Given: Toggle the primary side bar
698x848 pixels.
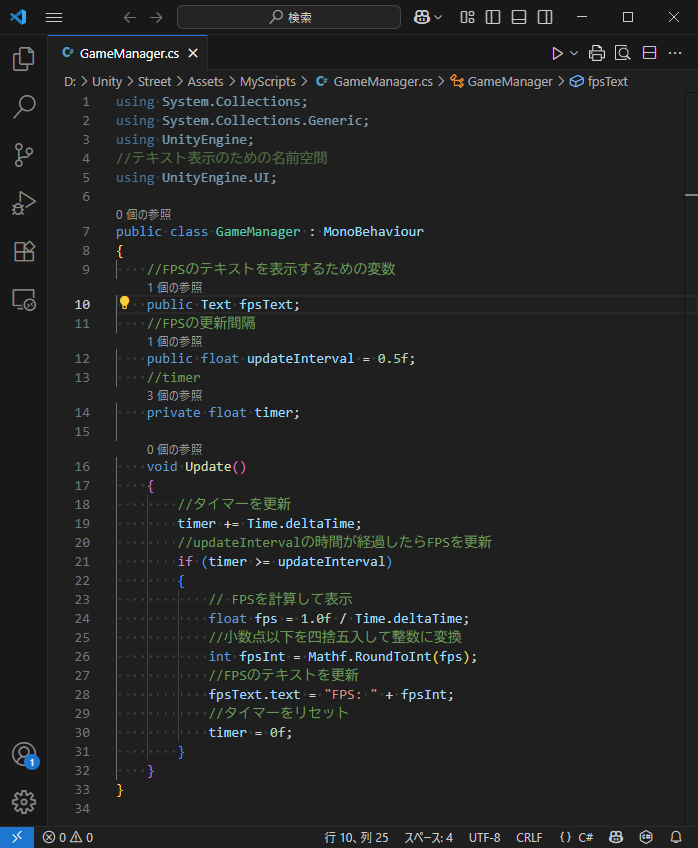Looking at the screenshot, I should (493, 17).
